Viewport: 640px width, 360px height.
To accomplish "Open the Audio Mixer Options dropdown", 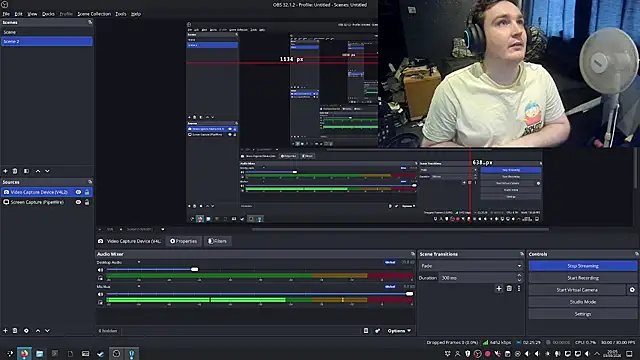I will [x=399, y=331].
